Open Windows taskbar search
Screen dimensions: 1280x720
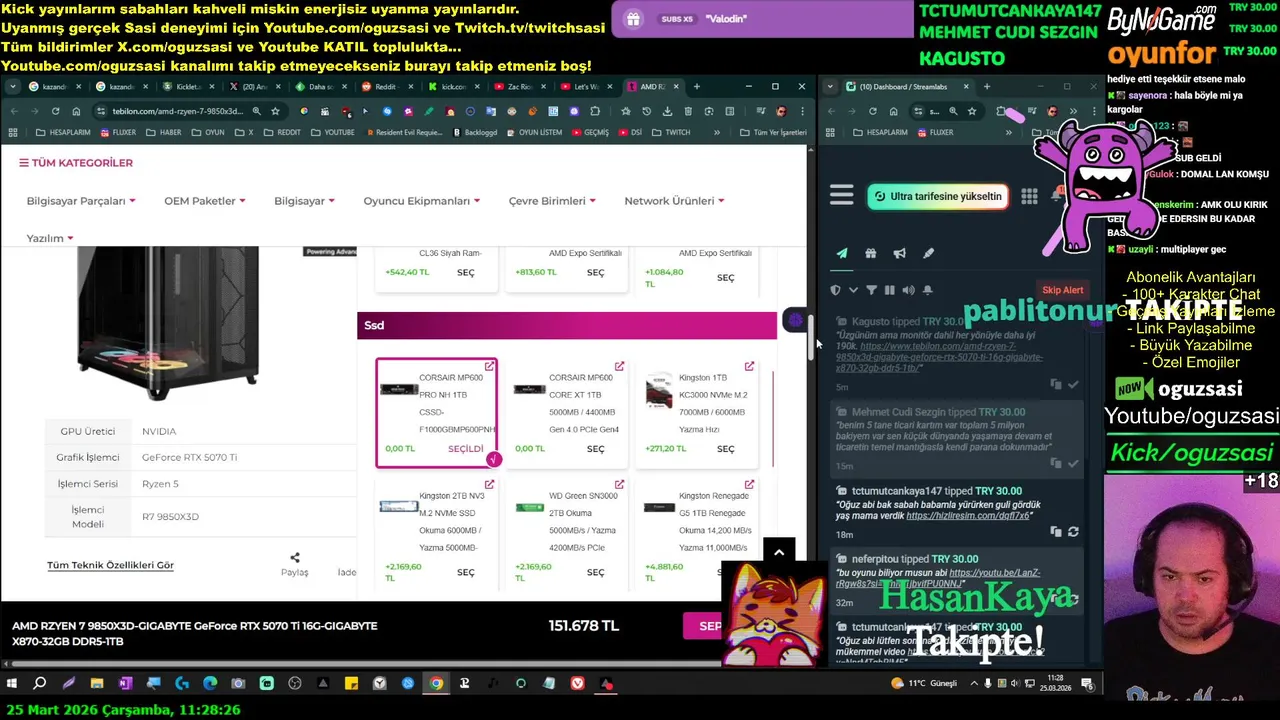[40, 684]
